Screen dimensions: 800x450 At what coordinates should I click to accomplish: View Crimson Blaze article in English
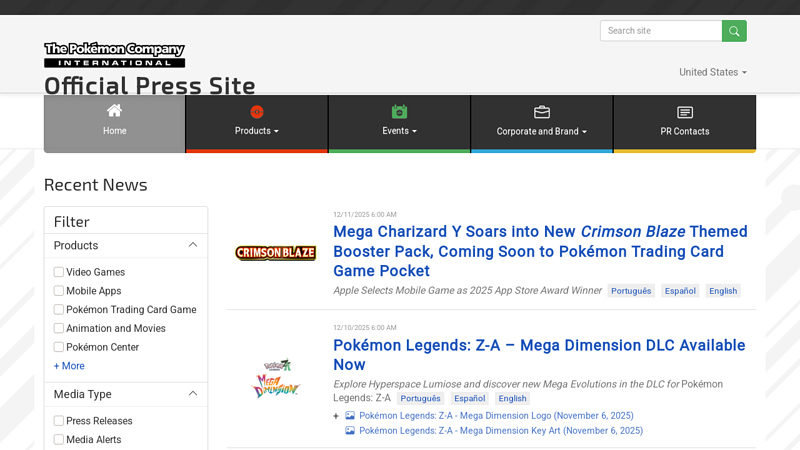[x=723, y=291]
